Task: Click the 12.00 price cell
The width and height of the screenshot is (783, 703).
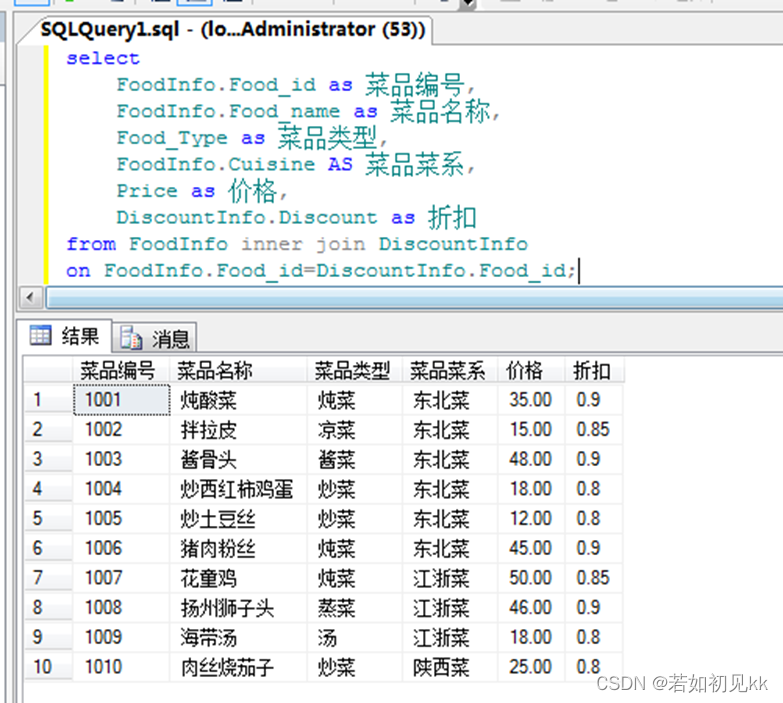Action: pyautogui.click(x=531, y=518)
